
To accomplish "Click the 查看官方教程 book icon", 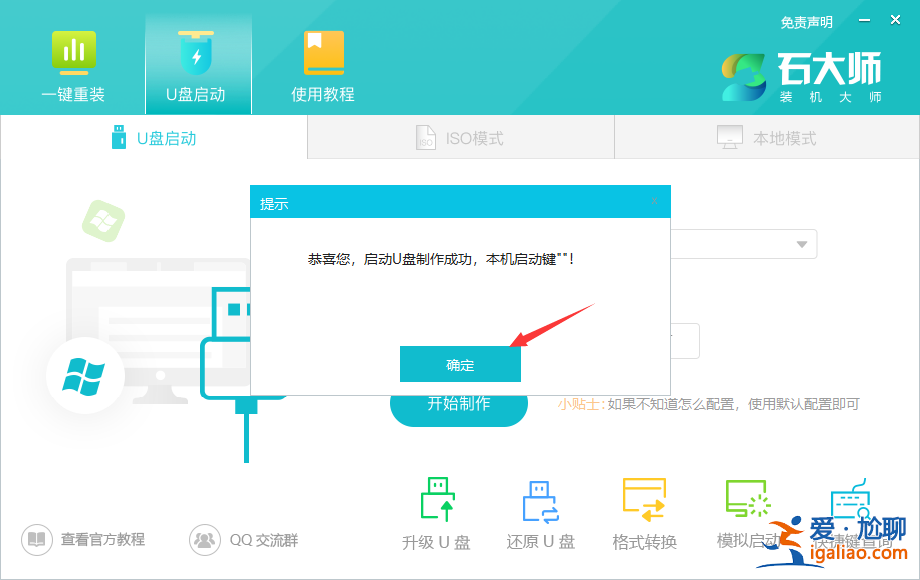I will 36,539.
